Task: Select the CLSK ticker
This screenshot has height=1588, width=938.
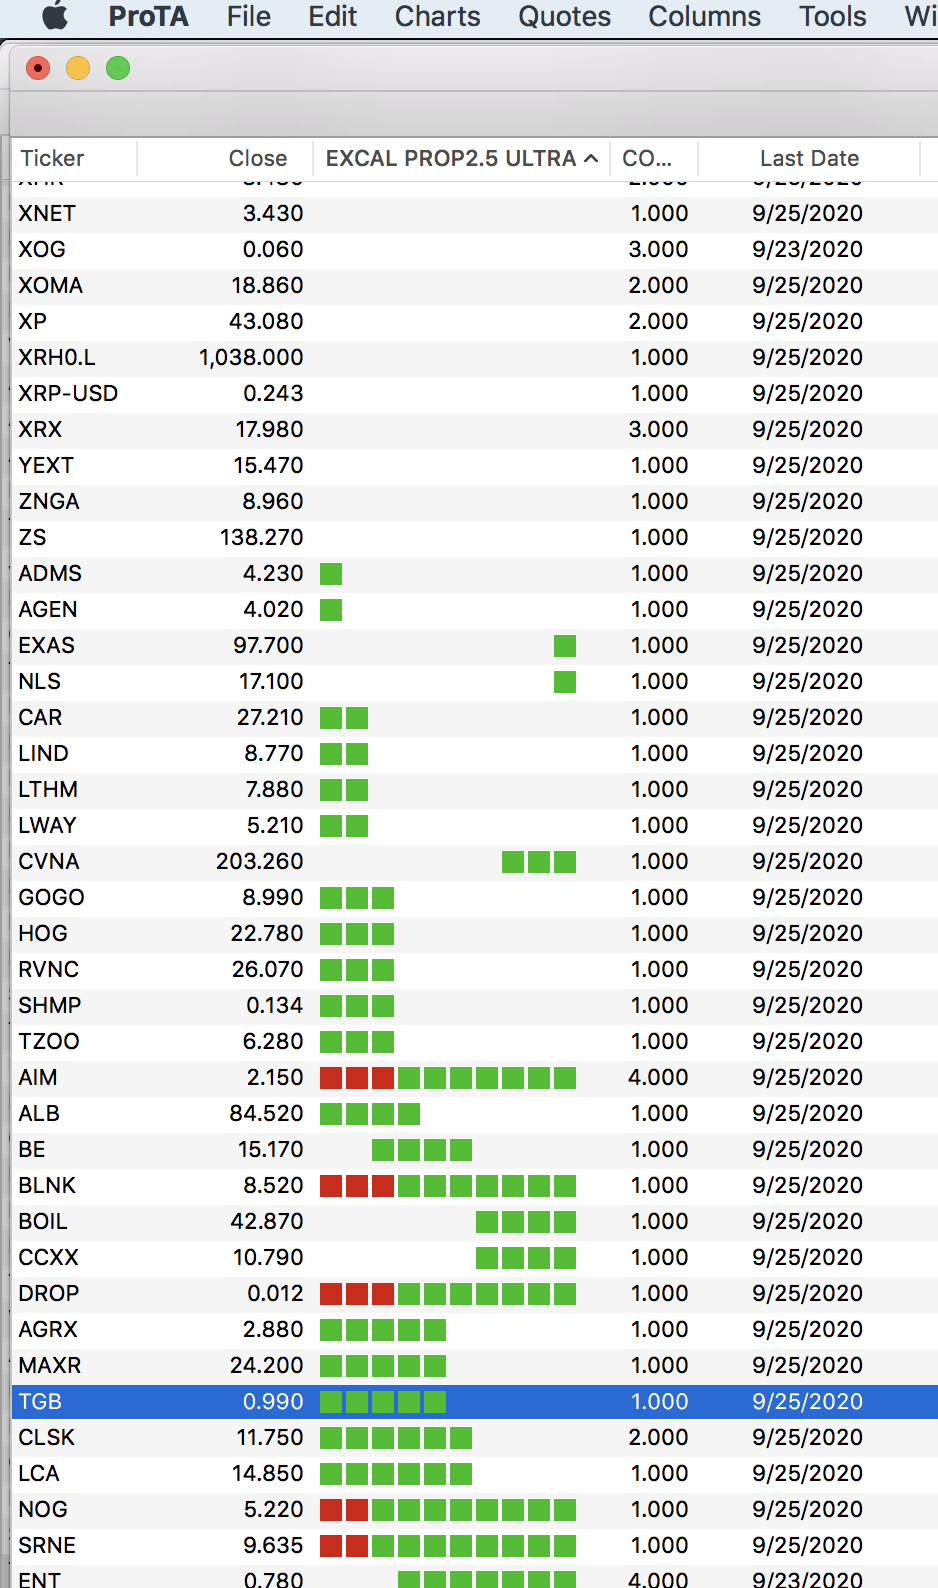Action: [x=47, y=1437]
